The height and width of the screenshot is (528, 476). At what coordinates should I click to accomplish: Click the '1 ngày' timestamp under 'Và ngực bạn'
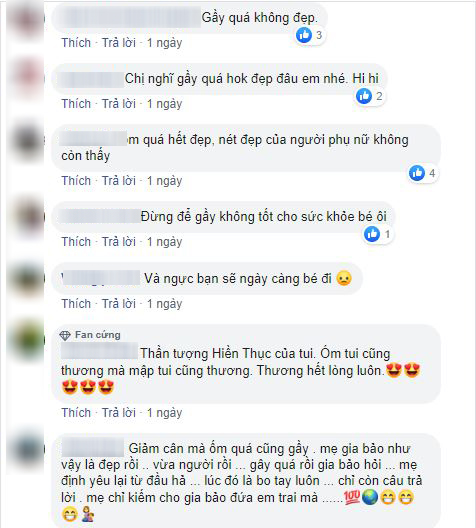[164, 304]
